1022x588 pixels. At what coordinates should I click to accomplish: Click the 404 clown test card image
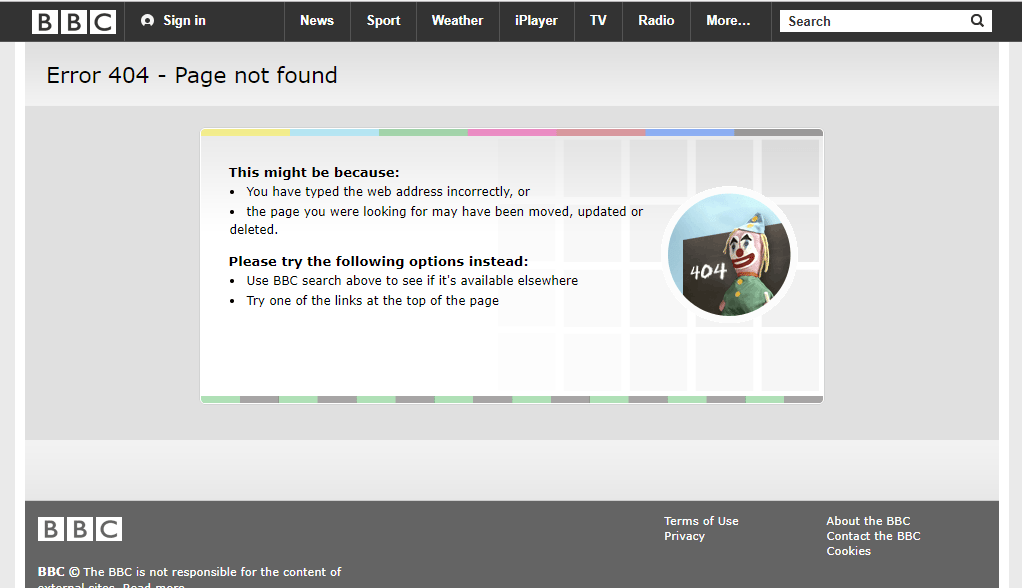coord(729,254)
